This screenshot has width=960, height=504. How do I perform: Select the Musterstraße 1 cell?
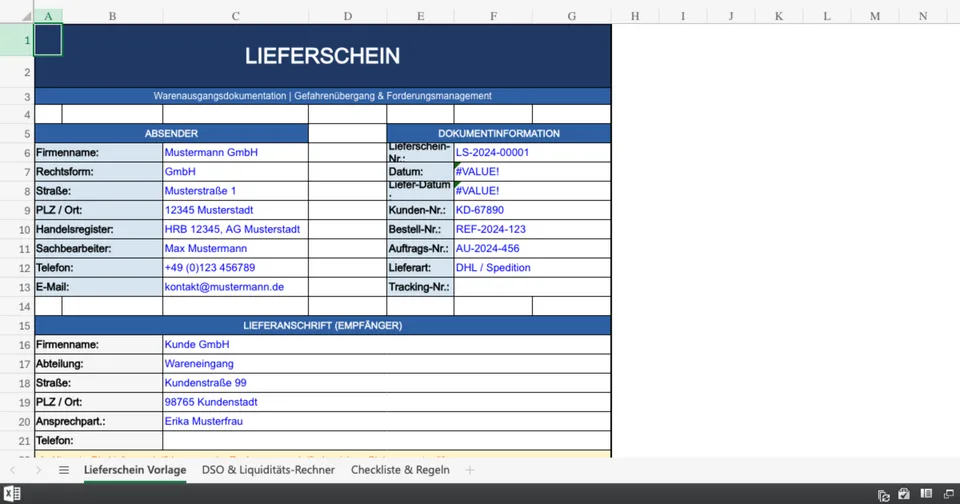[235, 191]
